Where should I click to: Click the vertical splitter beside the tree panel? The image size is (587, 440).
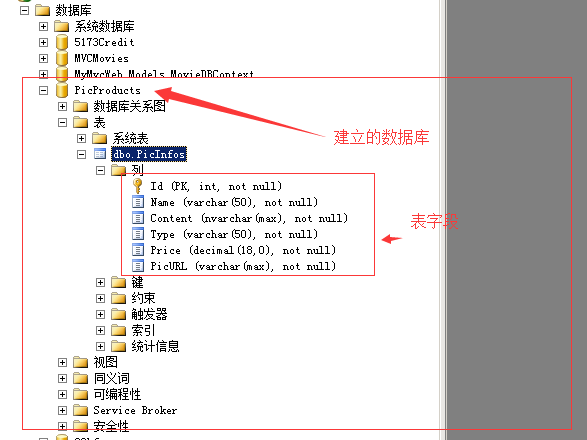pyautogui.click(x=443, y=220)
